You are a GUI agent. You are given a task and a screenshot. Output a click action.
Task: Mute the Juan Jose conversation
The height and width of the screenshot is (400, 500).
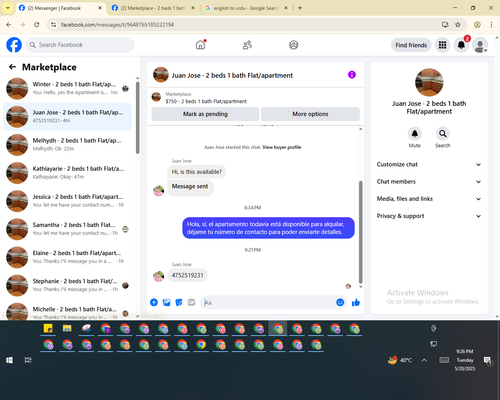[415, 134]
